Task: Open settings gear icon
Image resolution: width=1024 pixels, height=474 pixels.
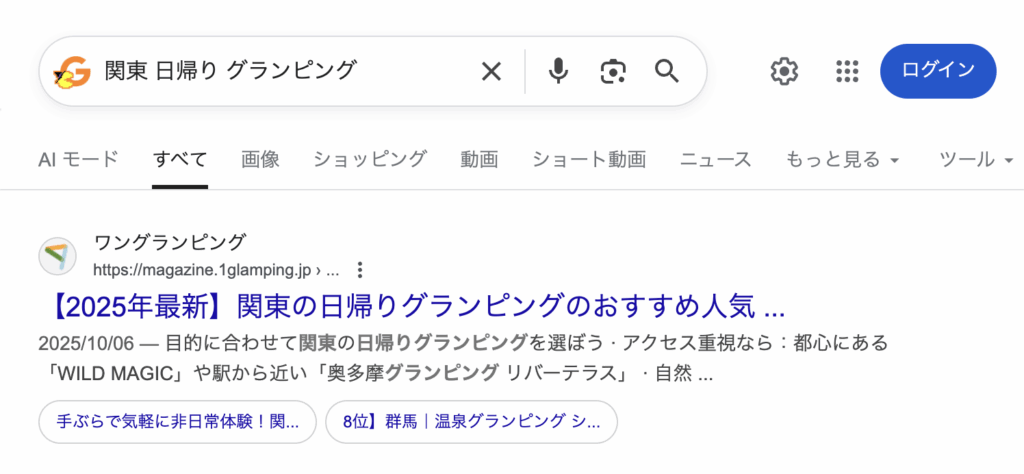Action: pos(784,71)
